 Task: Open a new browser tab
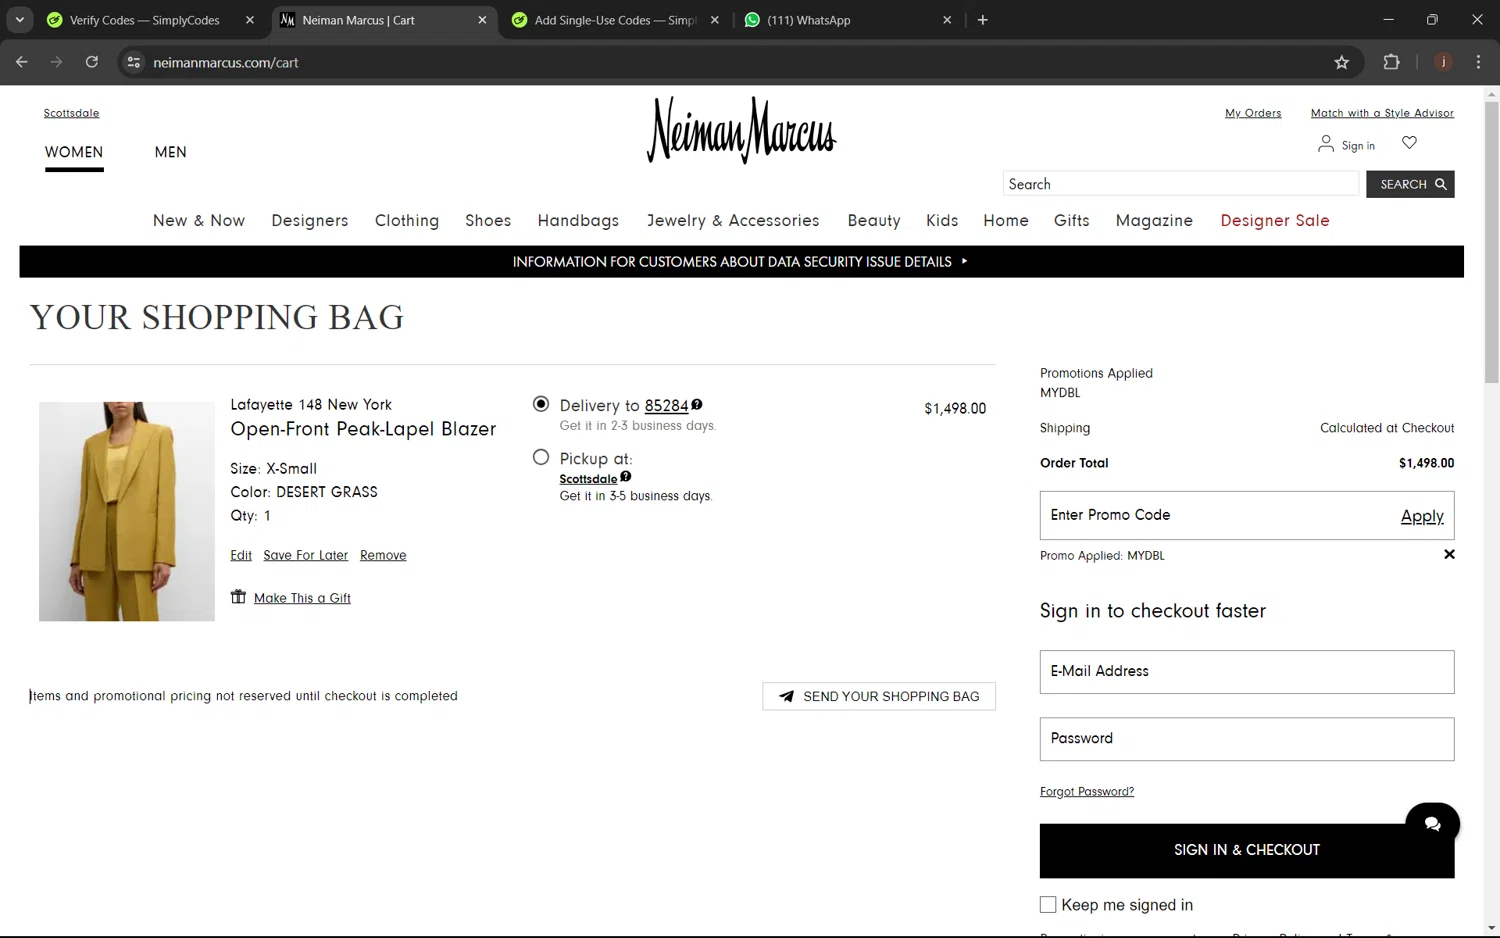(x=982, y=20)
